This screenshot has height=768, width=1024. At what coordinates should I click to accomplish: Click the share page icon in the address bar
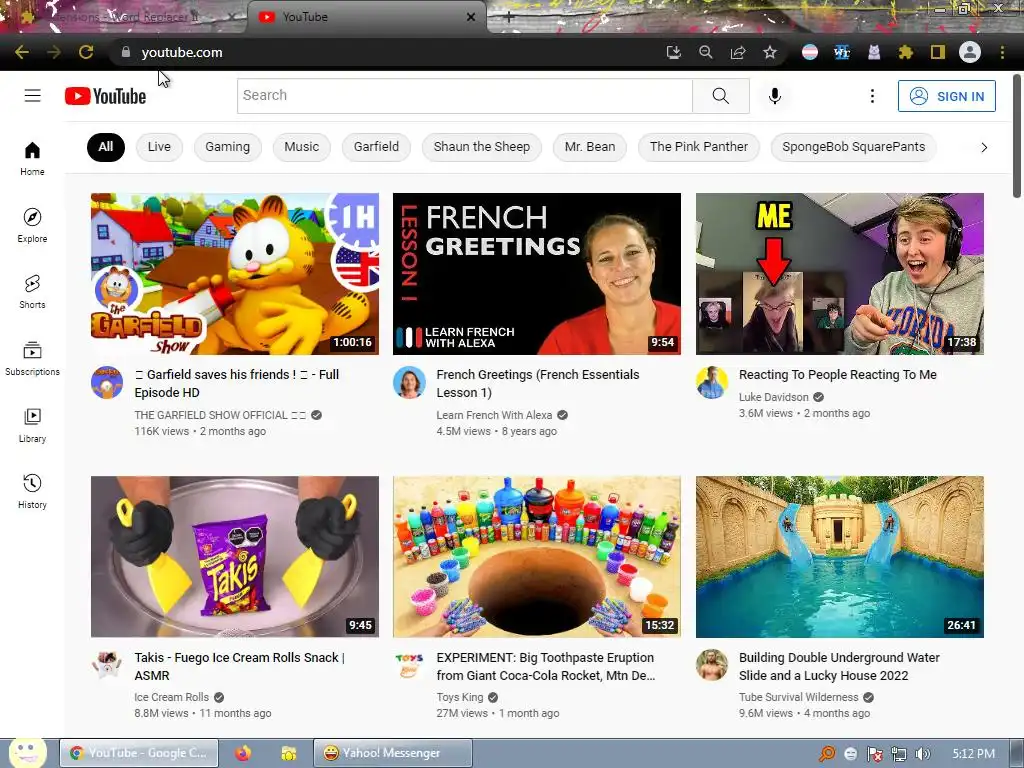click(x=738, y=52)
